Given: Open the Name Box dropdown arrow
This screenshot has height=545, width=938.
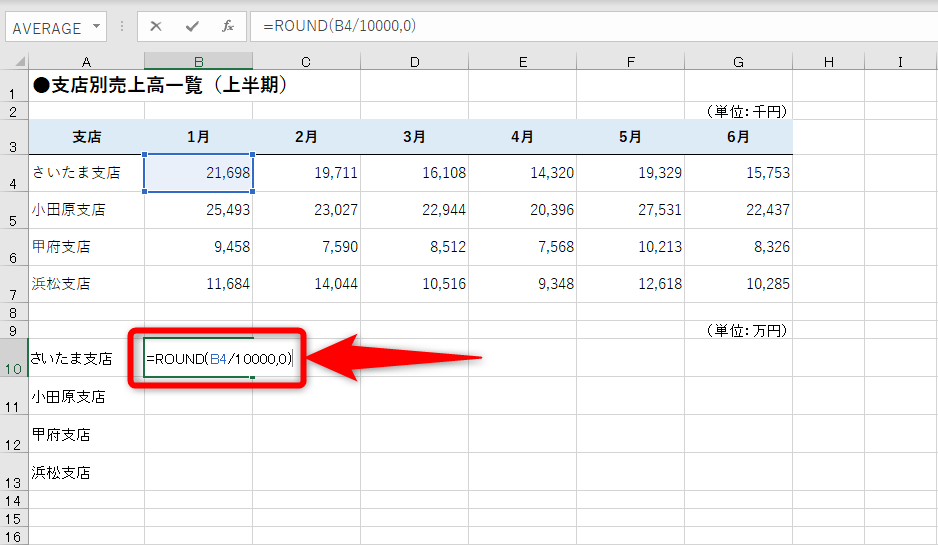Looking at the screenshot, I should click(96, 27).
